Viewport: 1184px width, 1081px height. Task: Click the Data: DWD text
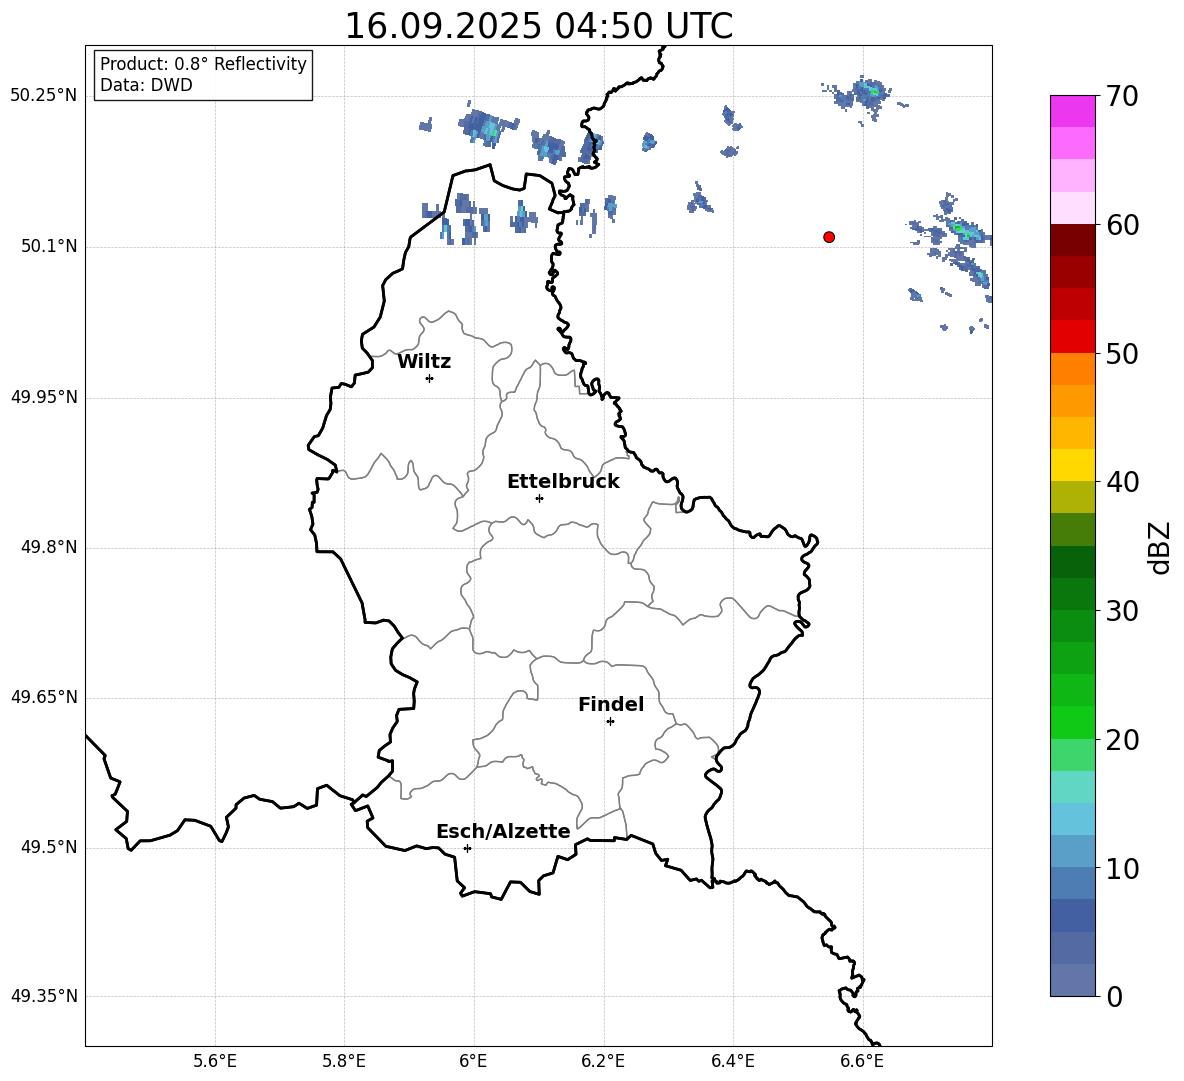146,85
